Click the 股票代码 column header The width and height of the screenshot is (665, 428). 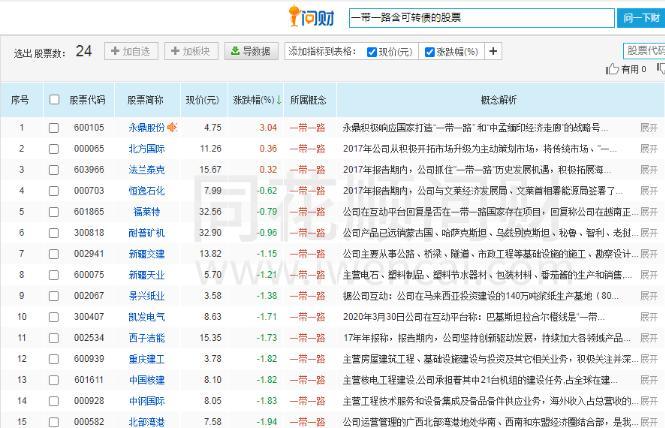[x=87, y=100]
